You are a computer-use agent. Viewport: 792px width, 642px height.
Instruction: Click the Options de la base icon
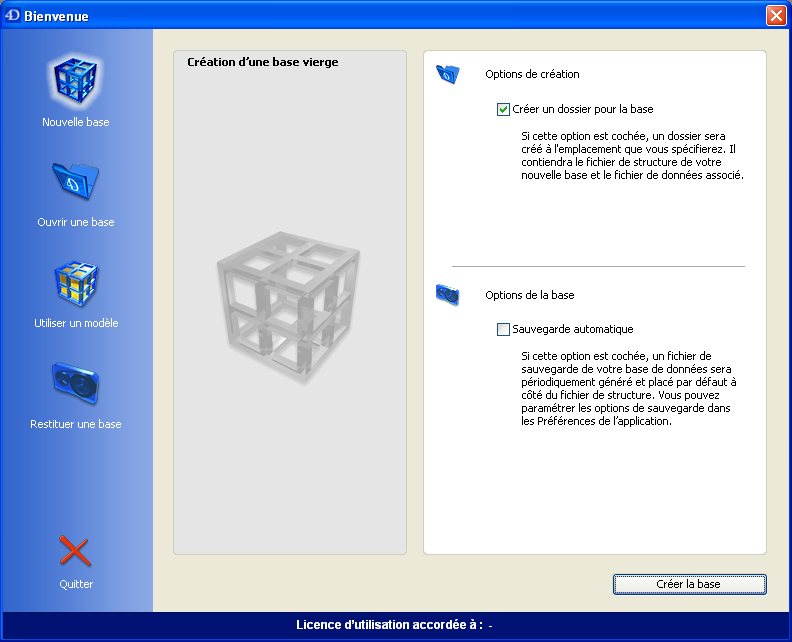[x=447, y=295]
